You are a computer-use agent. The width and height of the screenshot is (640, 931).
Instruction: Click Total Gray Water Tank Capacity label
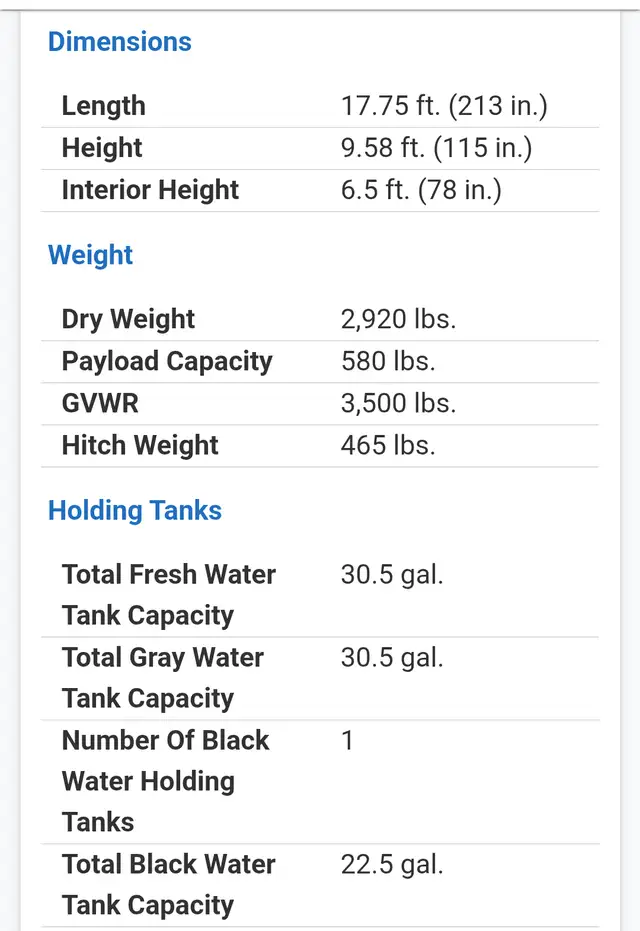[163, 678]
